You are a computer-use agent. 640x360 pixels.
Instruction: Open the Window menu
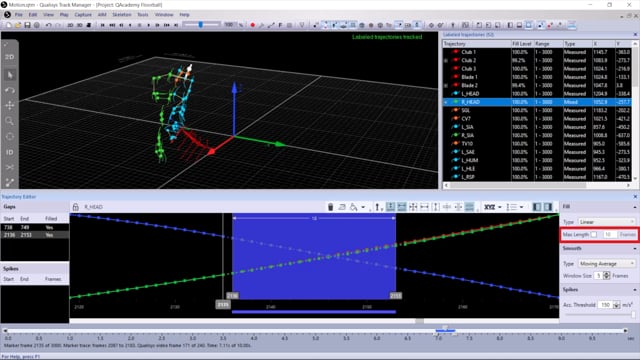point(164,15)
